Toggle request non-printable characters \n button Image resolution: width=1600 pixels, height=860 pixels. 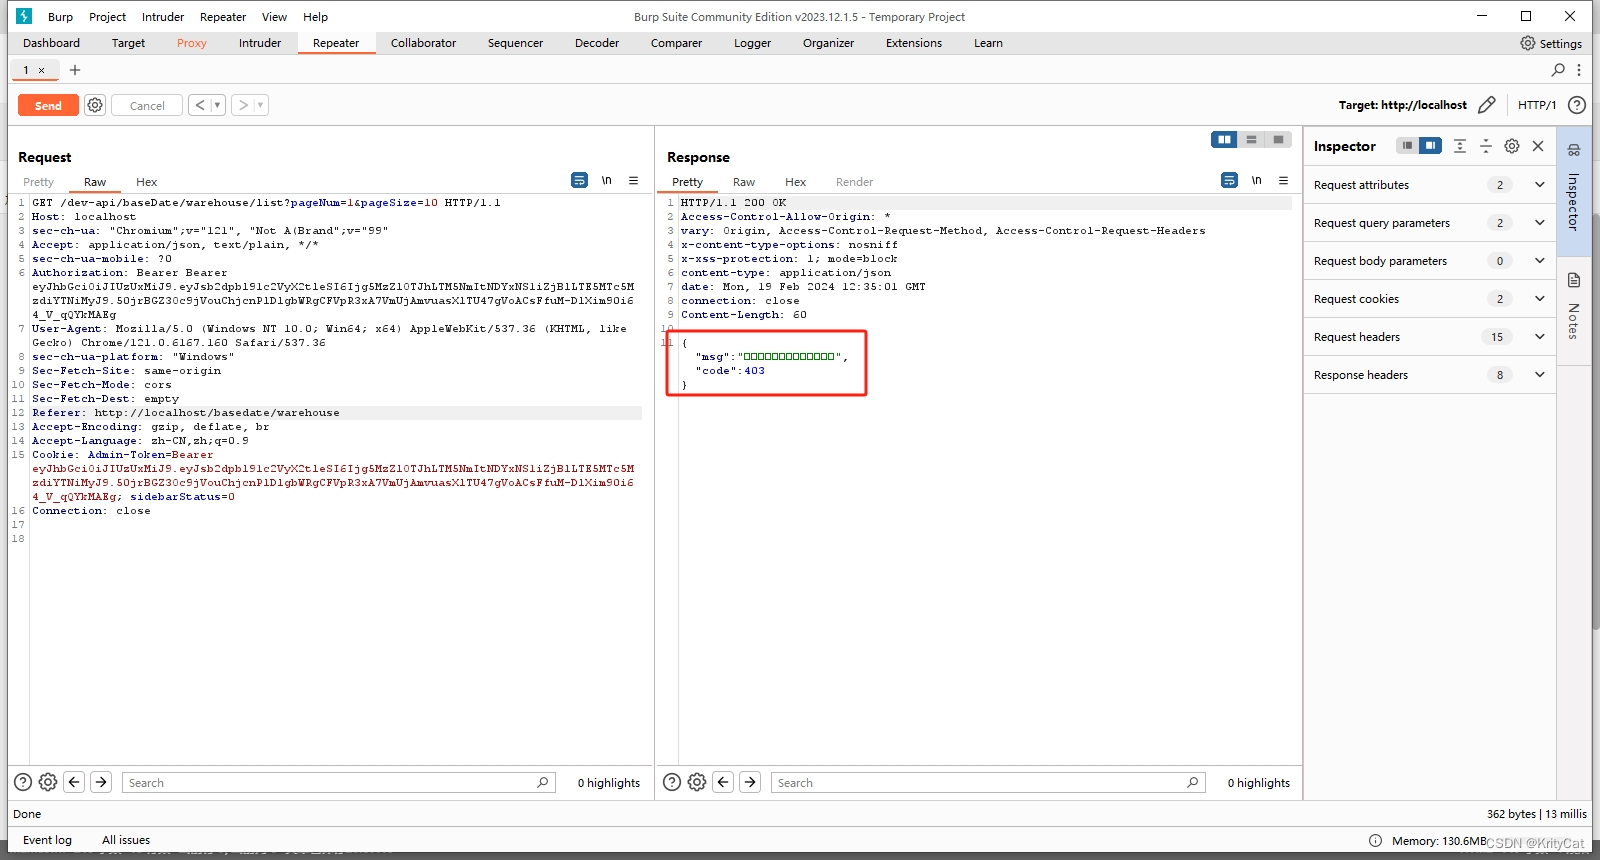click(606, 180)
